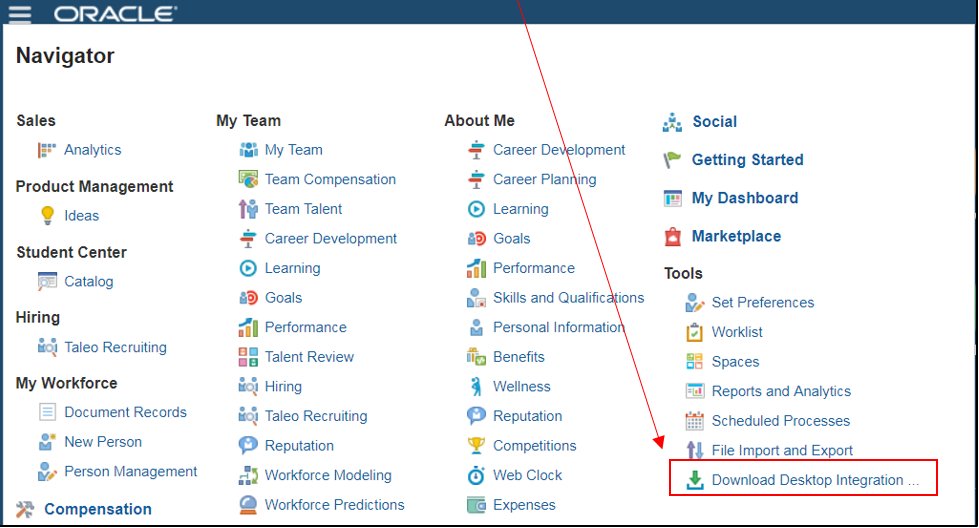Open the Getting Started link
This screenshot has height=528, width=979.
point(747,160)
